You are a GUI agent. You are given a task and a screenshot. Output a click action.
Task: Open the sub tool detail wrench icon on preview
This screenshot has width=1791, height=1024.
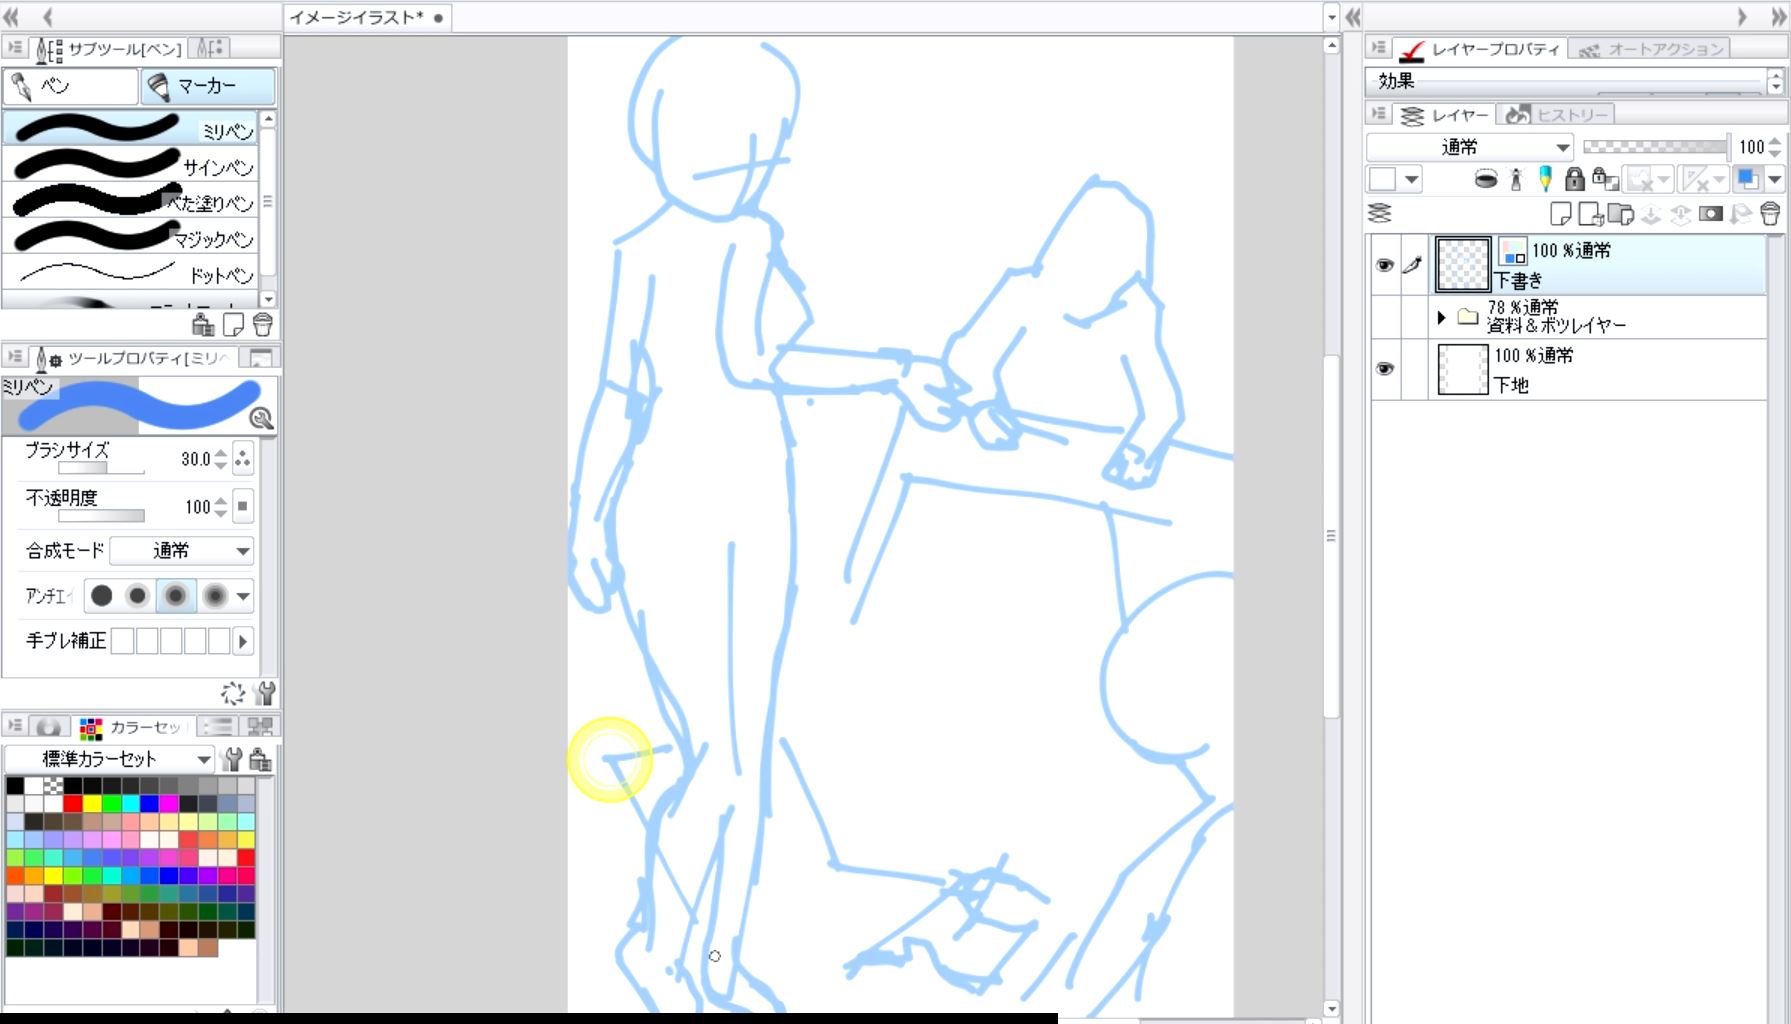[261, 418]
